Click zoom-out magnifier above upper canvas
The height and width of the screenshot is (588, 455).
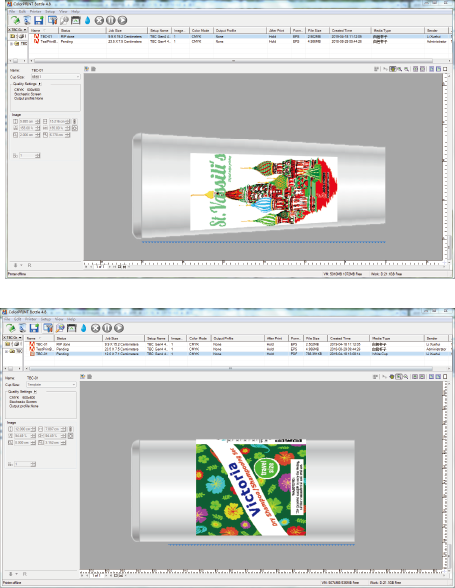(x=407, y=69)
